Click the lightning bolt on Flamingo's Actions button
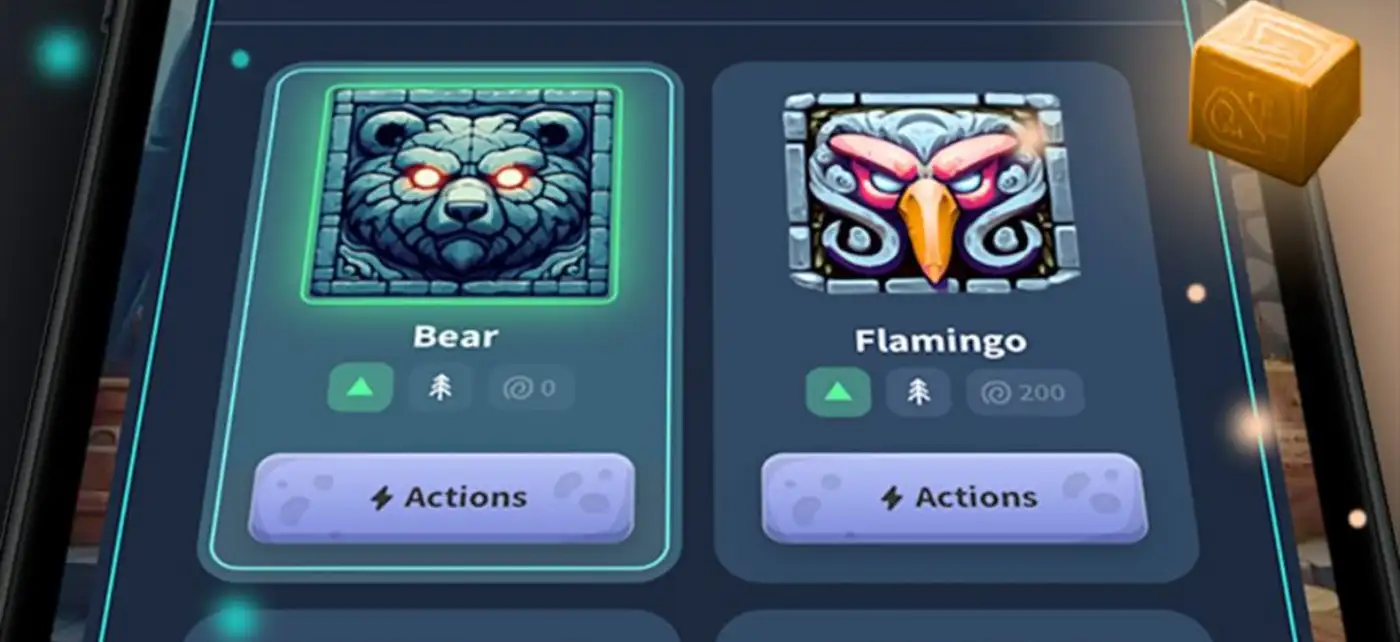Screen dimensions: 1400x642 coord(892,498)
